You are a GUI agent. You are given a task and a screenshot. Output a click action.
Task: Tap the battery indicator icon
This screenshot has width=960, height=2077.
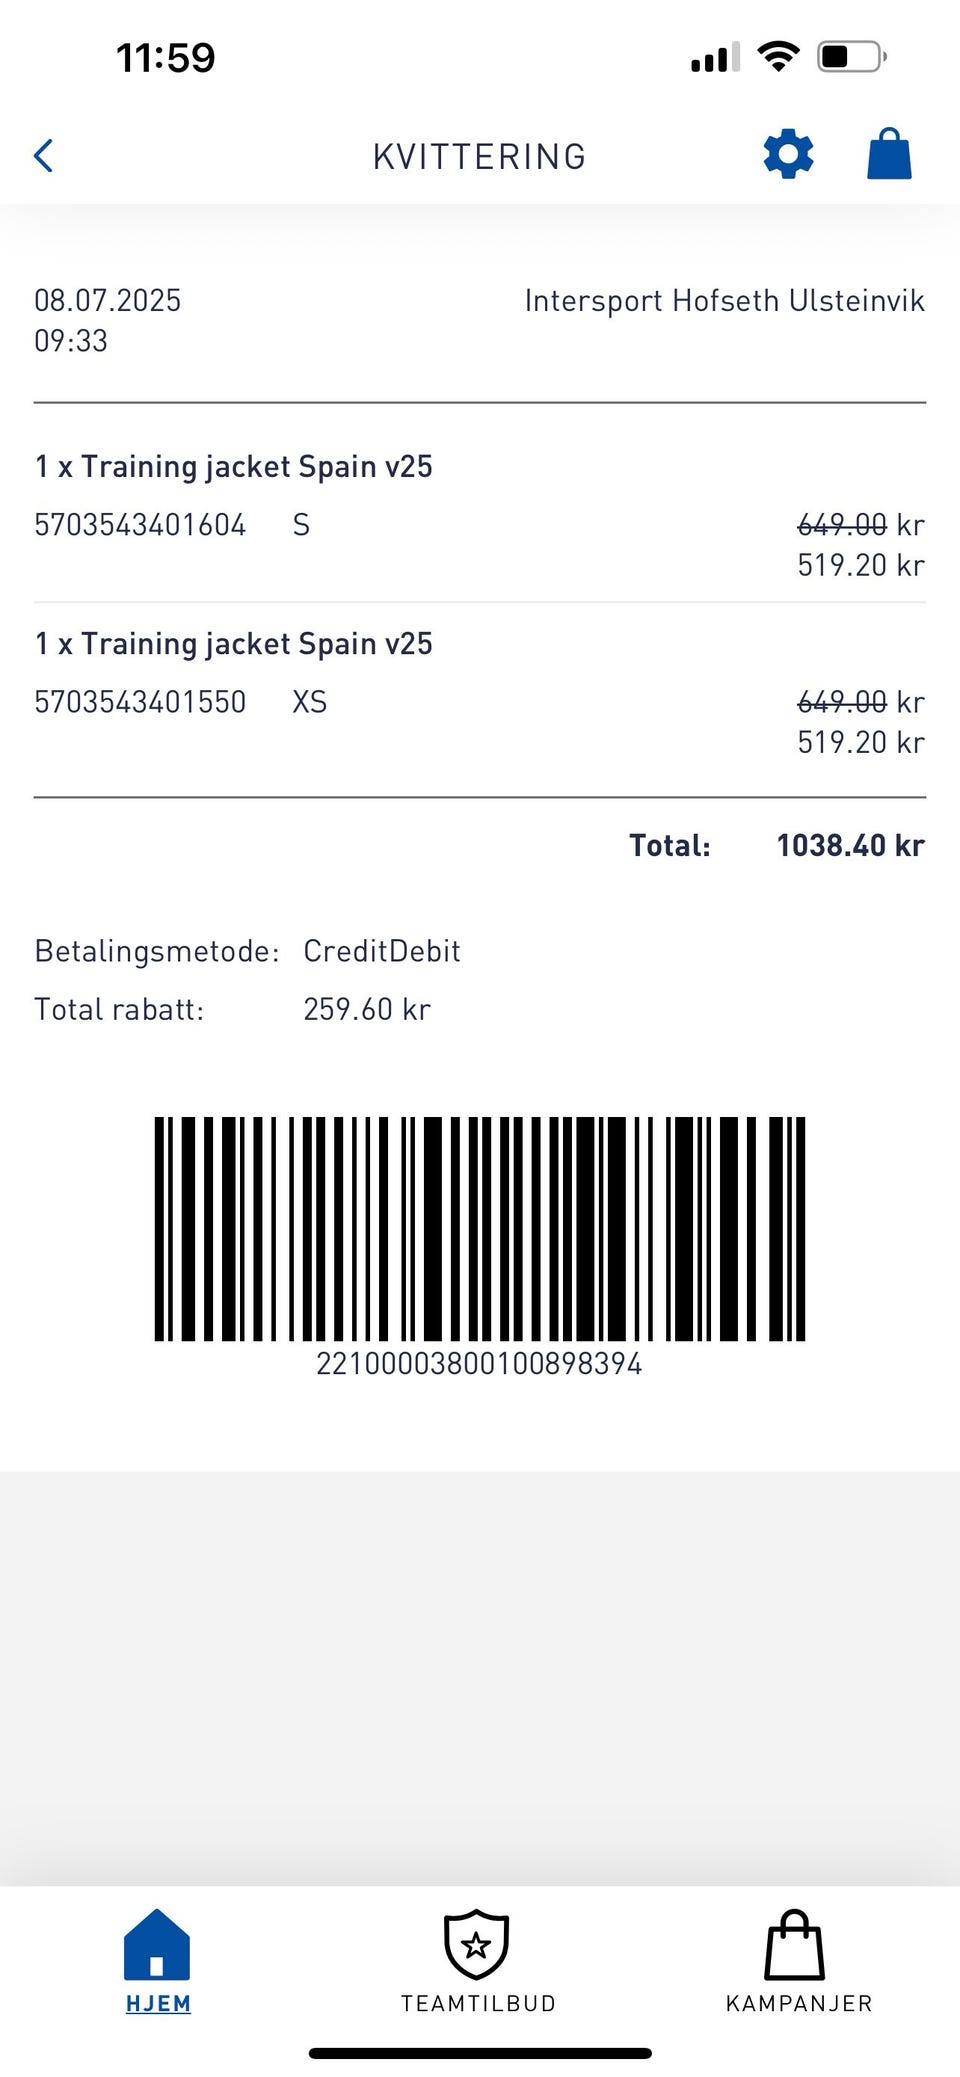click(x=851, y=56)
